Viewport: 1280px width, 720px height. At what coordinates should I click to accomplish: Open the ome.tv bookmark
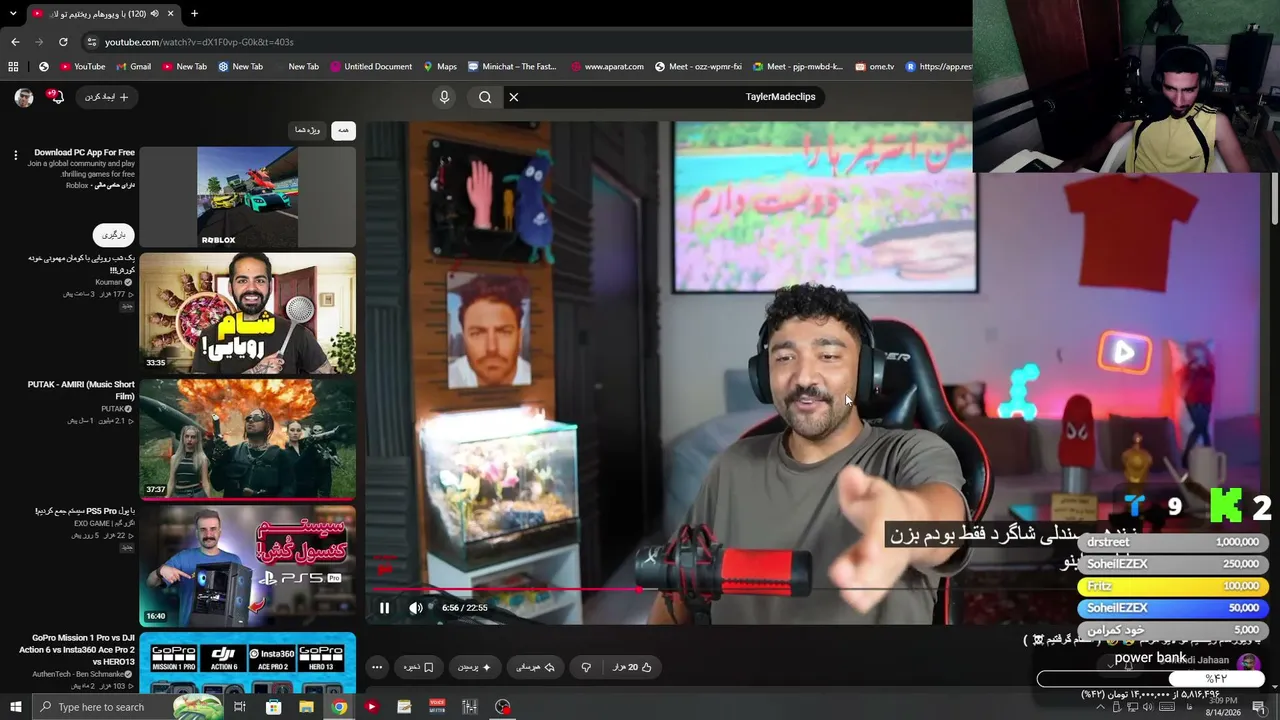[875, 67]
